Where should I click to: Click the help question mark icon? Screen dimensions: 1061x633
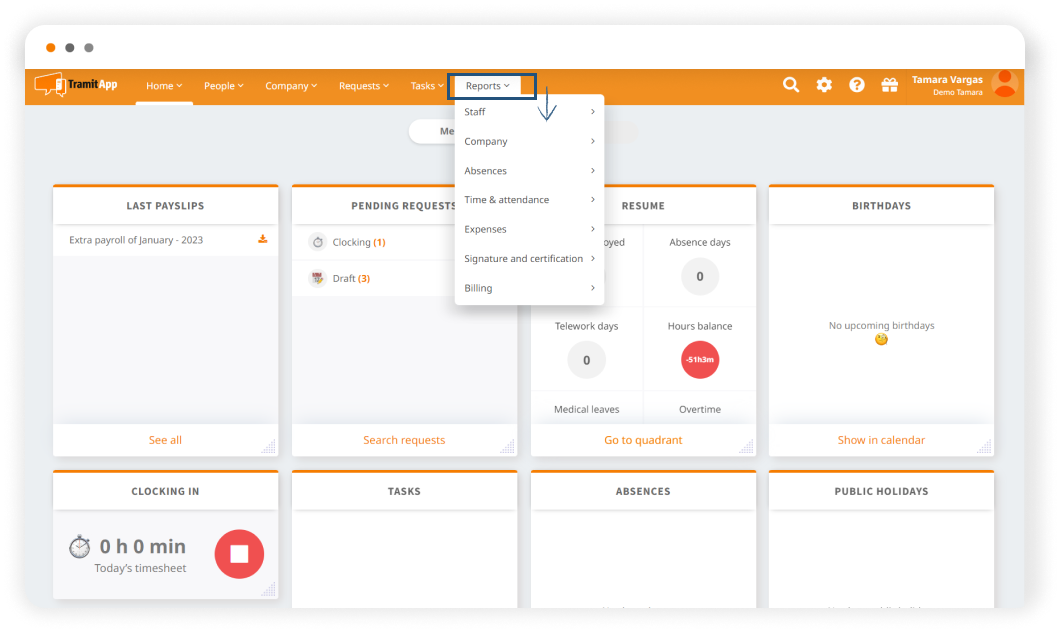tap(857, 85)
